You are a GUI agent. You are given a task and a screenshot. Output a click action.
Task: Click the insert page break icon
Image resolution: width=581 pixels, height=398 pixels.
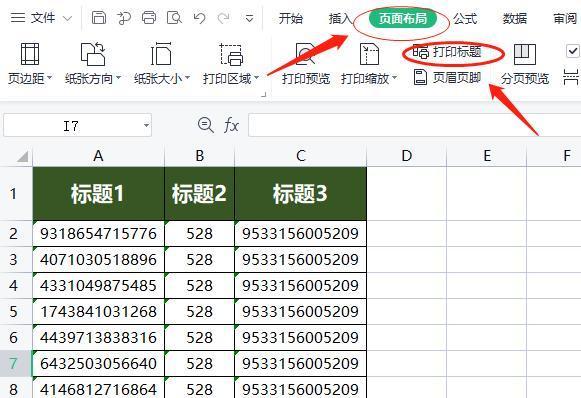(x=571, y=77)
